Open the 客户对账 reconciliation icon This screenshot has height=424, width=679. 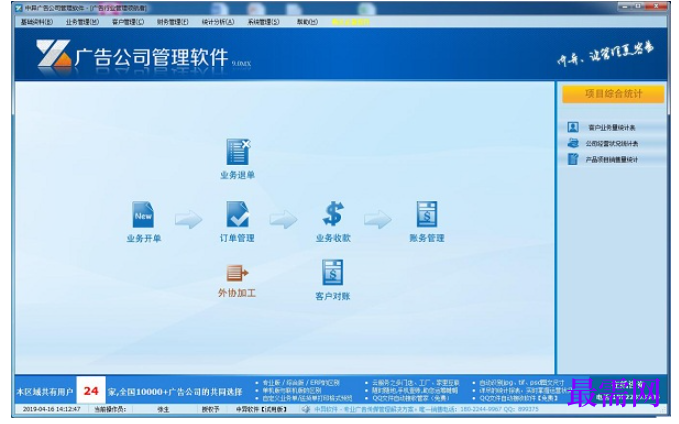333,272
